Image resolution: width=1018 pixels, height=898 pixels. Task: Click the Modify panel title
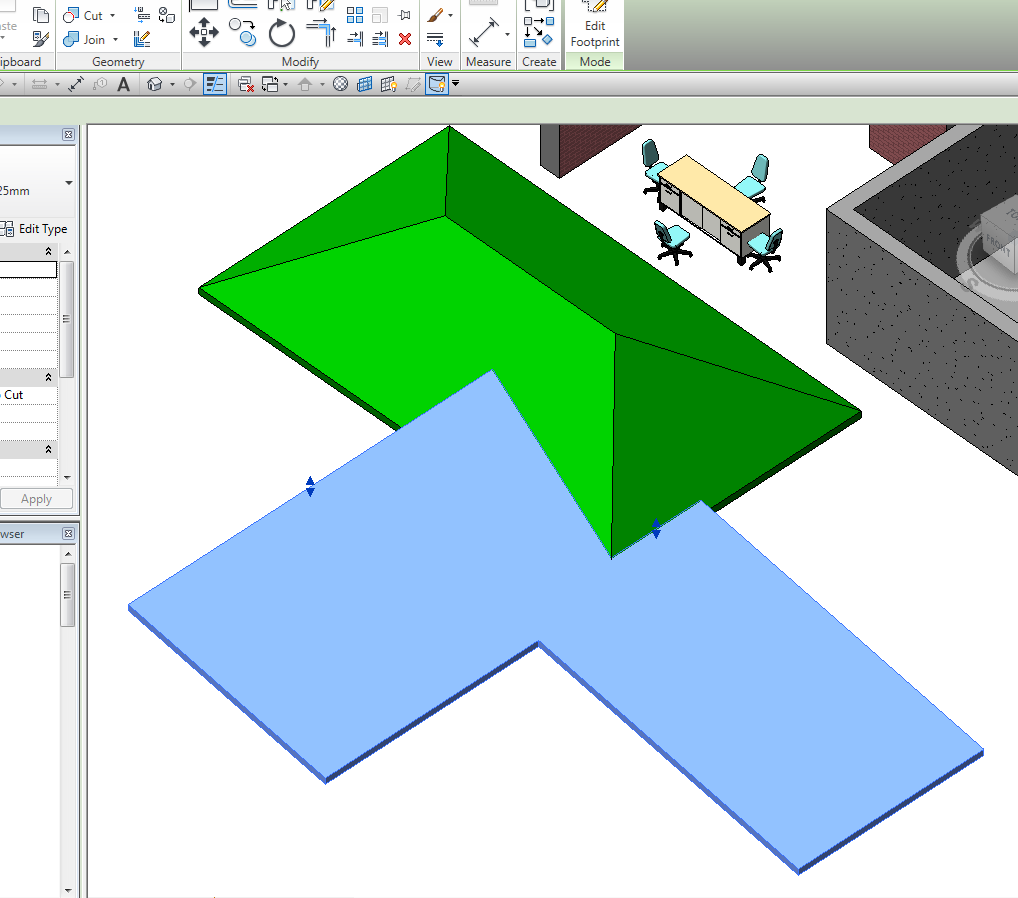[300, 62]
